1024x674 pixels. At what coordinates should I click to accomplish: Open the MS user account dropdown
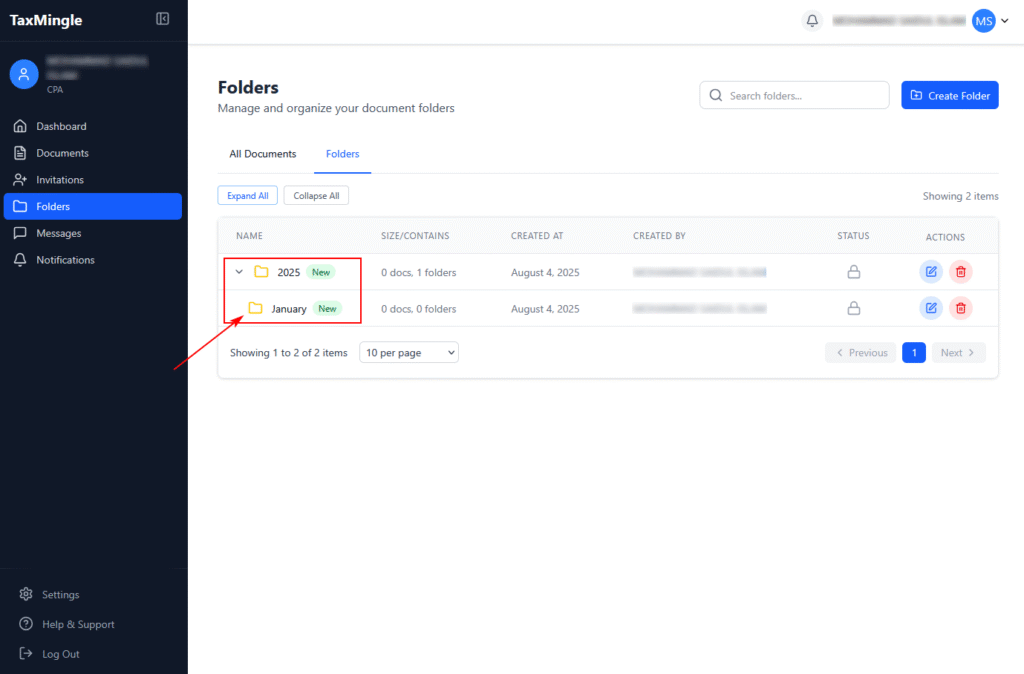pyautogui.click(x=990, y=21)
